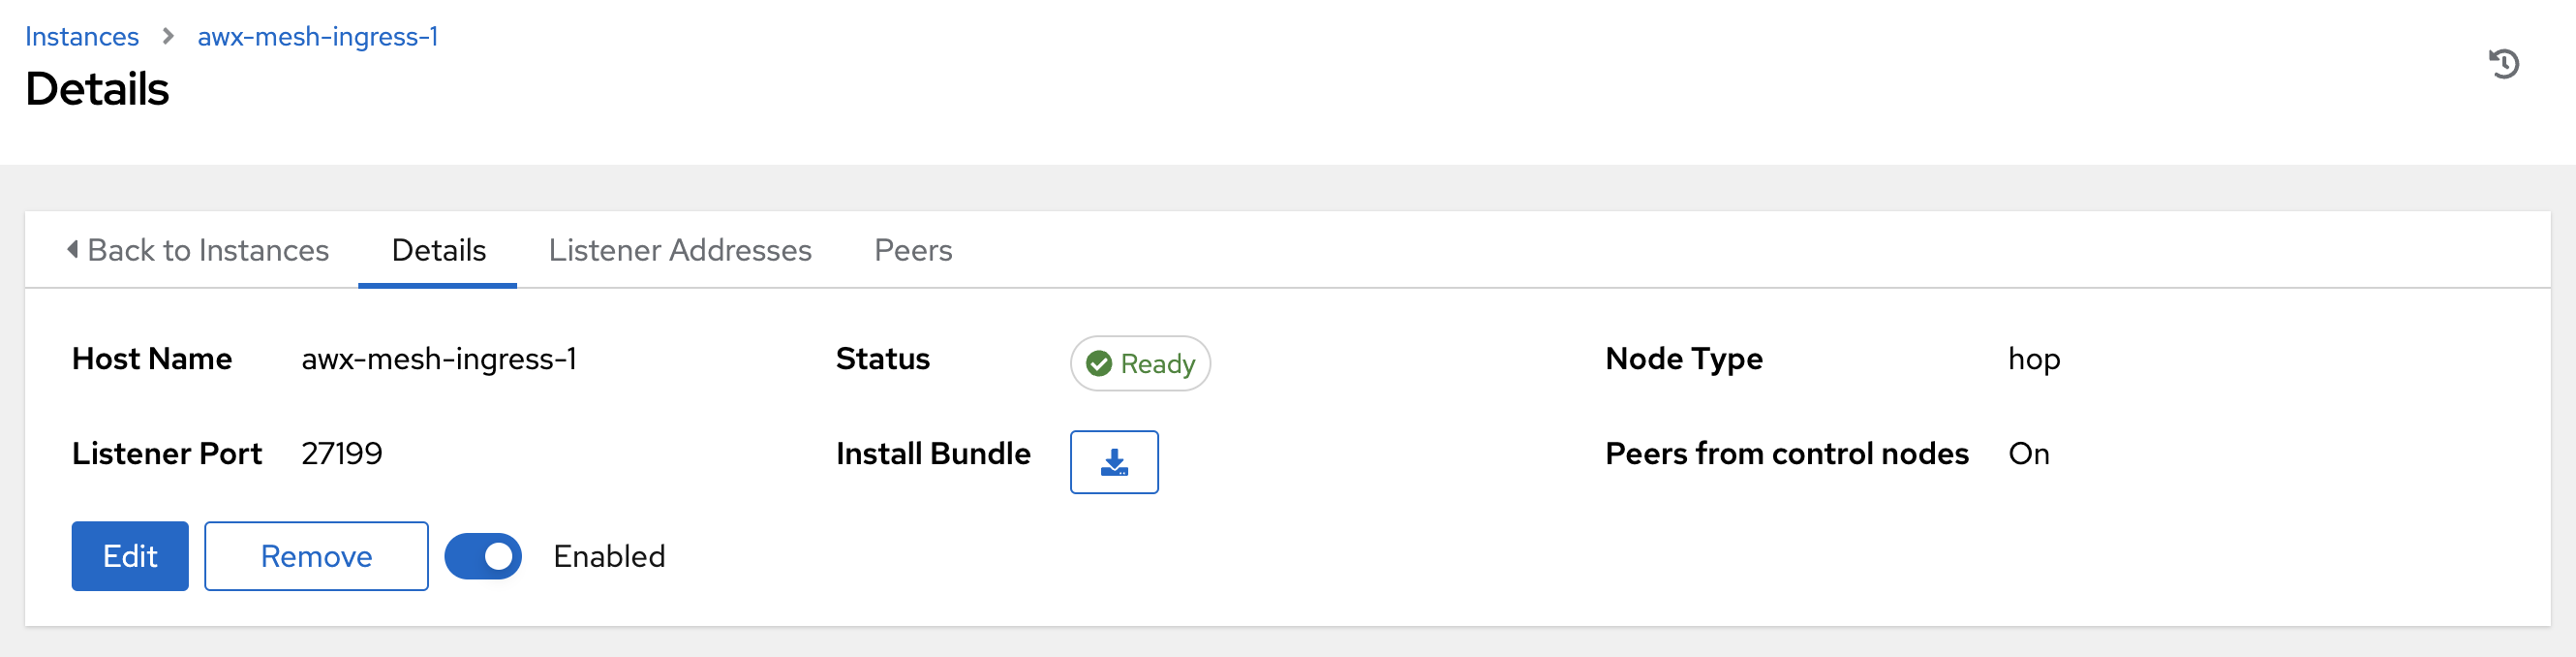
Task: Click the Host Name value text
Action: point(438,359)
